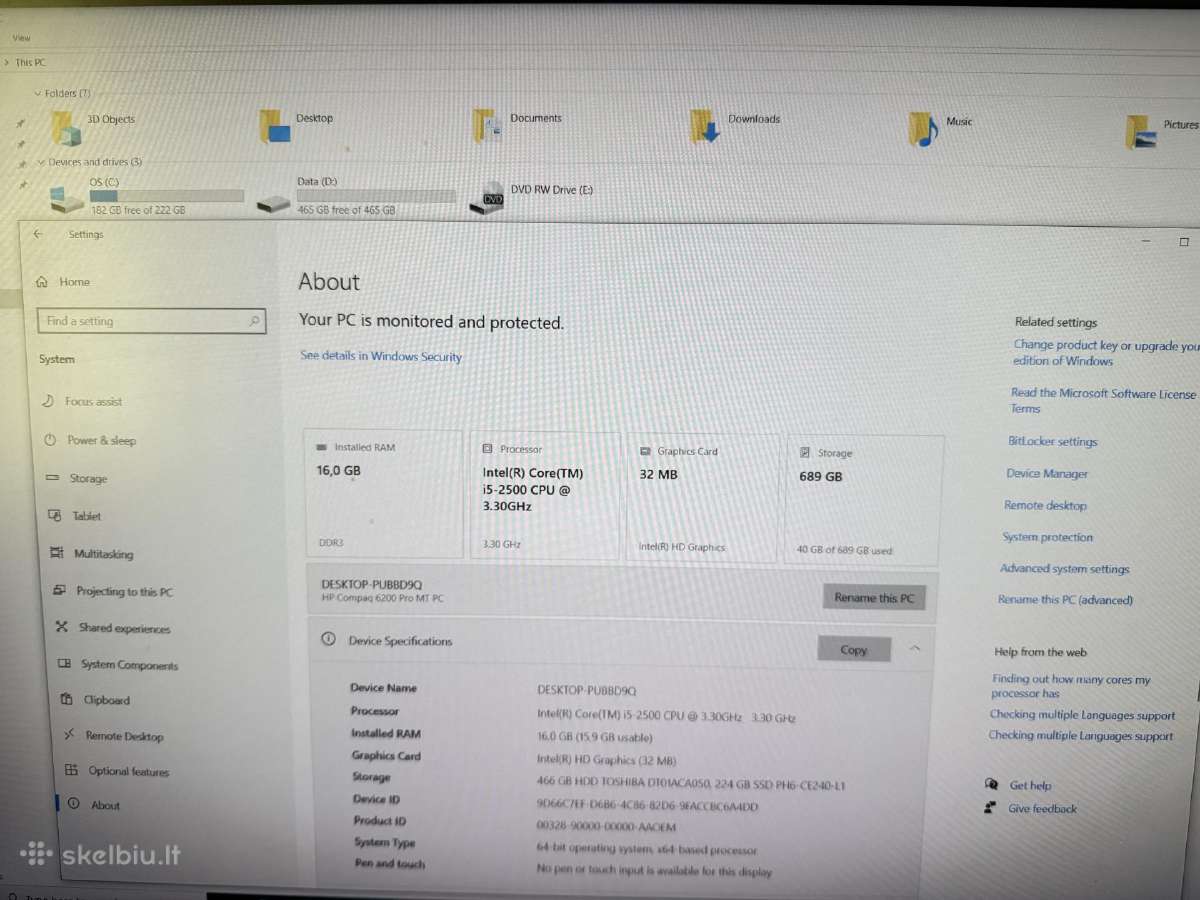Open the Music folder in File Explorer
The height and width of the screenshot is (900, 1200).
coord(940,128)
